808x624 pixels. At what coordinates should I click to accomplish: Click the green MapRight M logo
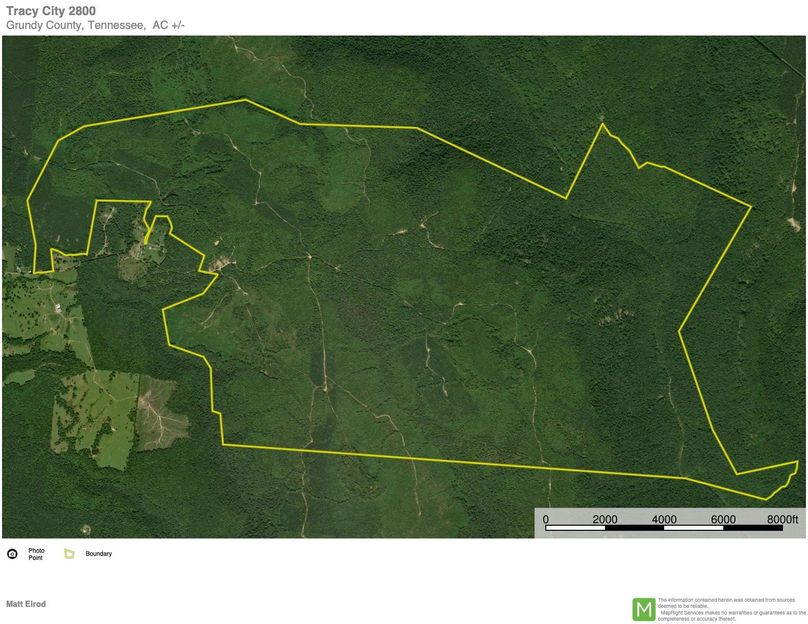[644, 609]
